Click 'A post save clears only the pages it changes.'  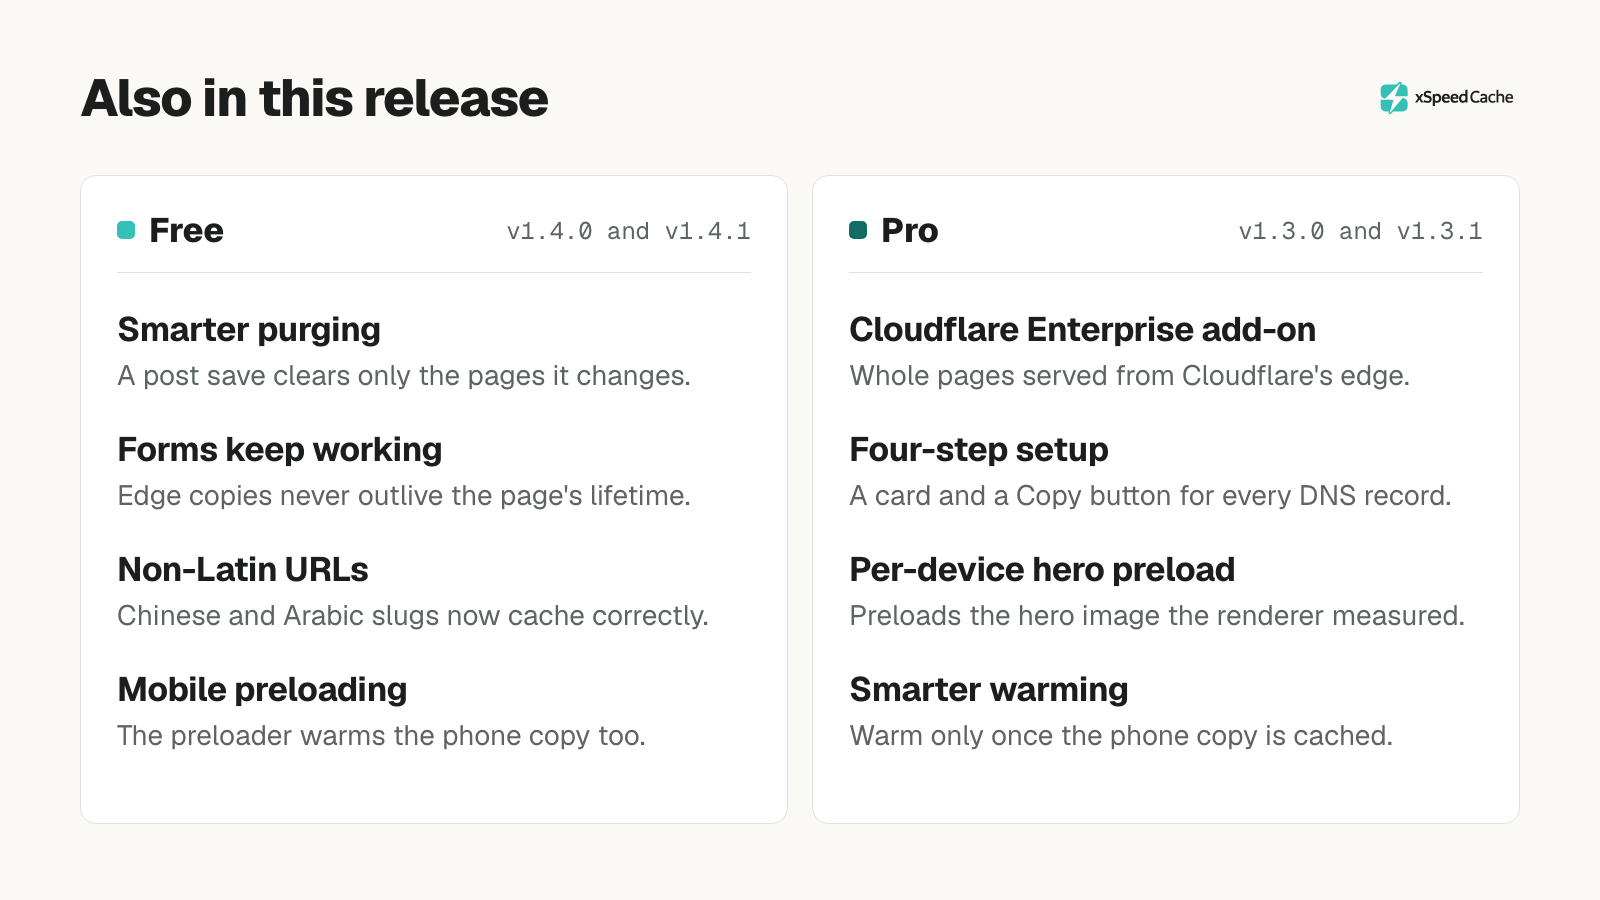tap(404, 376)
